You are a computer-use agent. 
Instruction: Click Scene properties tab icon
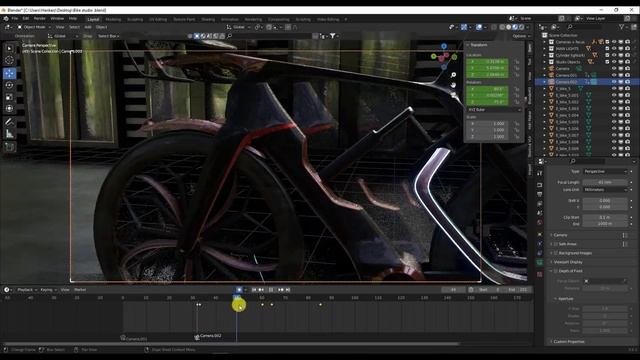(540, 213)
